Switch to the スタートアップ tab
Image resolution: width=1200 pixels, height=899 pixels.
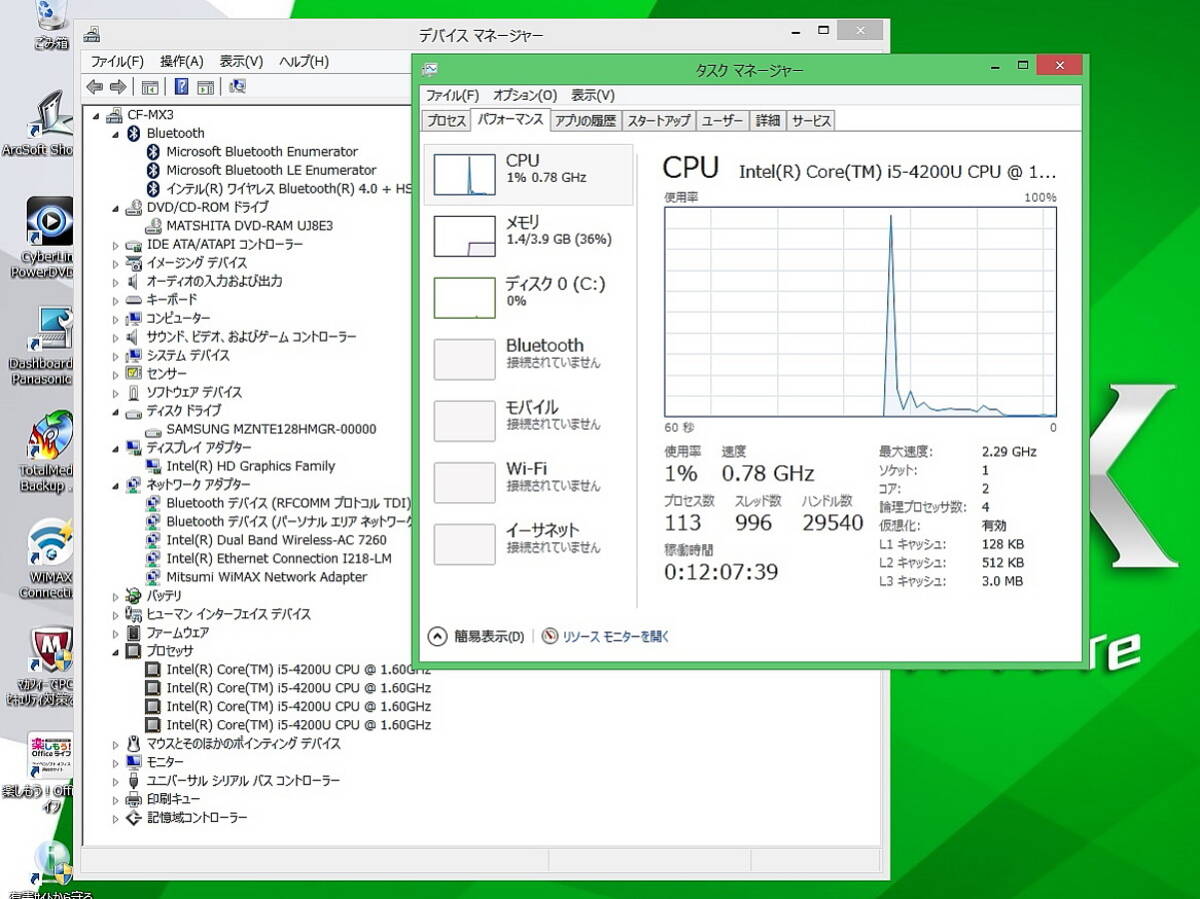pyautogui.click(x=659, y=121)
